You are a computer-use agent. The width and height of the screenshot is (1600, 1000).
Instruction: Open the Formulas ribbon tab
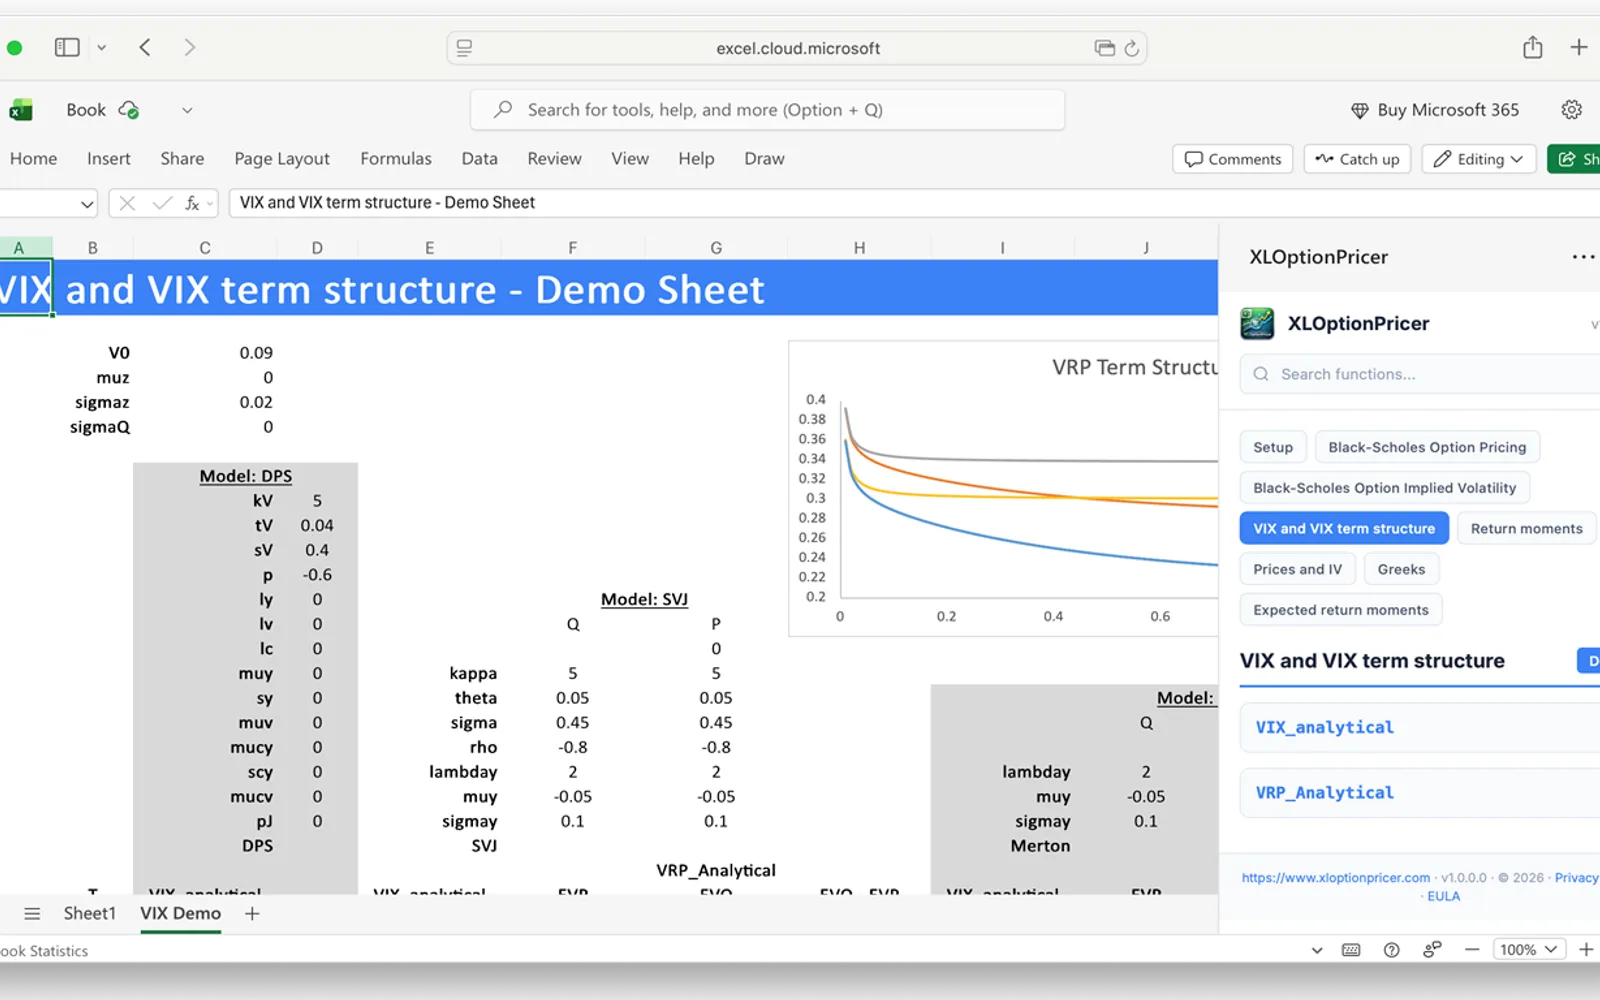tap(396, 159)
